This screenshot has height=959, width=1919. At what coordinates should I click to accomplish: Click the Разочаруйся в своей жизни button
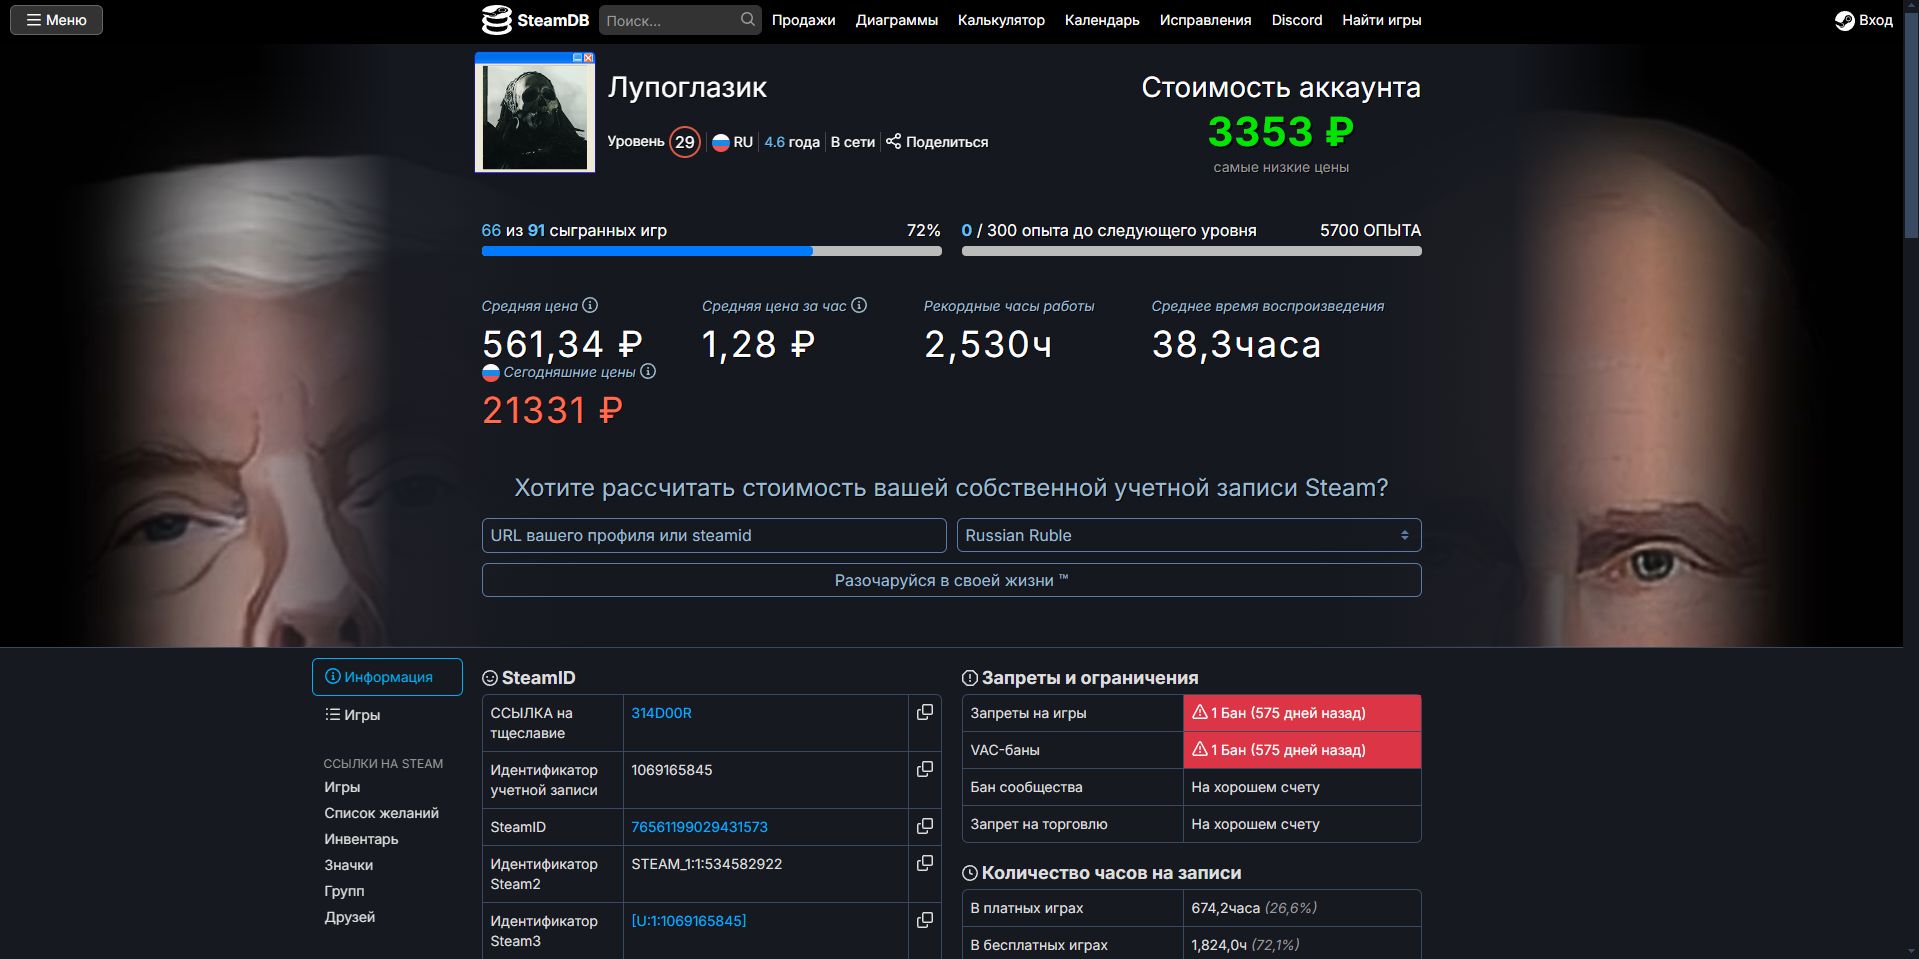tap(951, 580)
